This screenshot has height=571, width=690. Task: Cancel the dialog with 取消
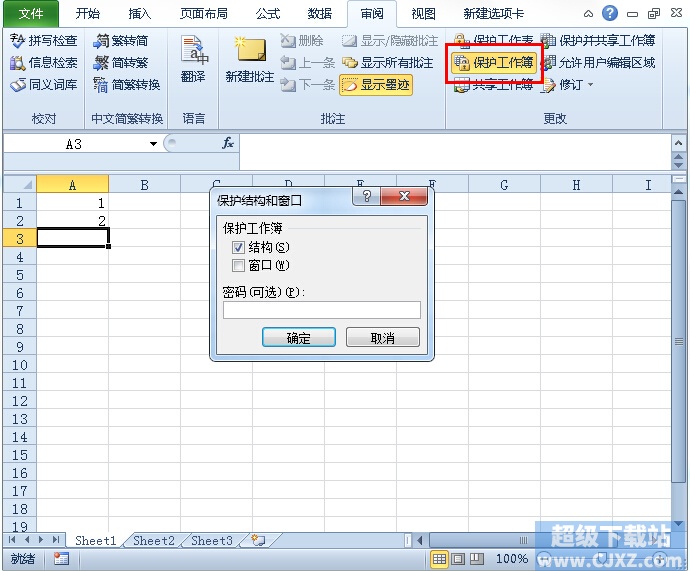(x=383, y=337)
